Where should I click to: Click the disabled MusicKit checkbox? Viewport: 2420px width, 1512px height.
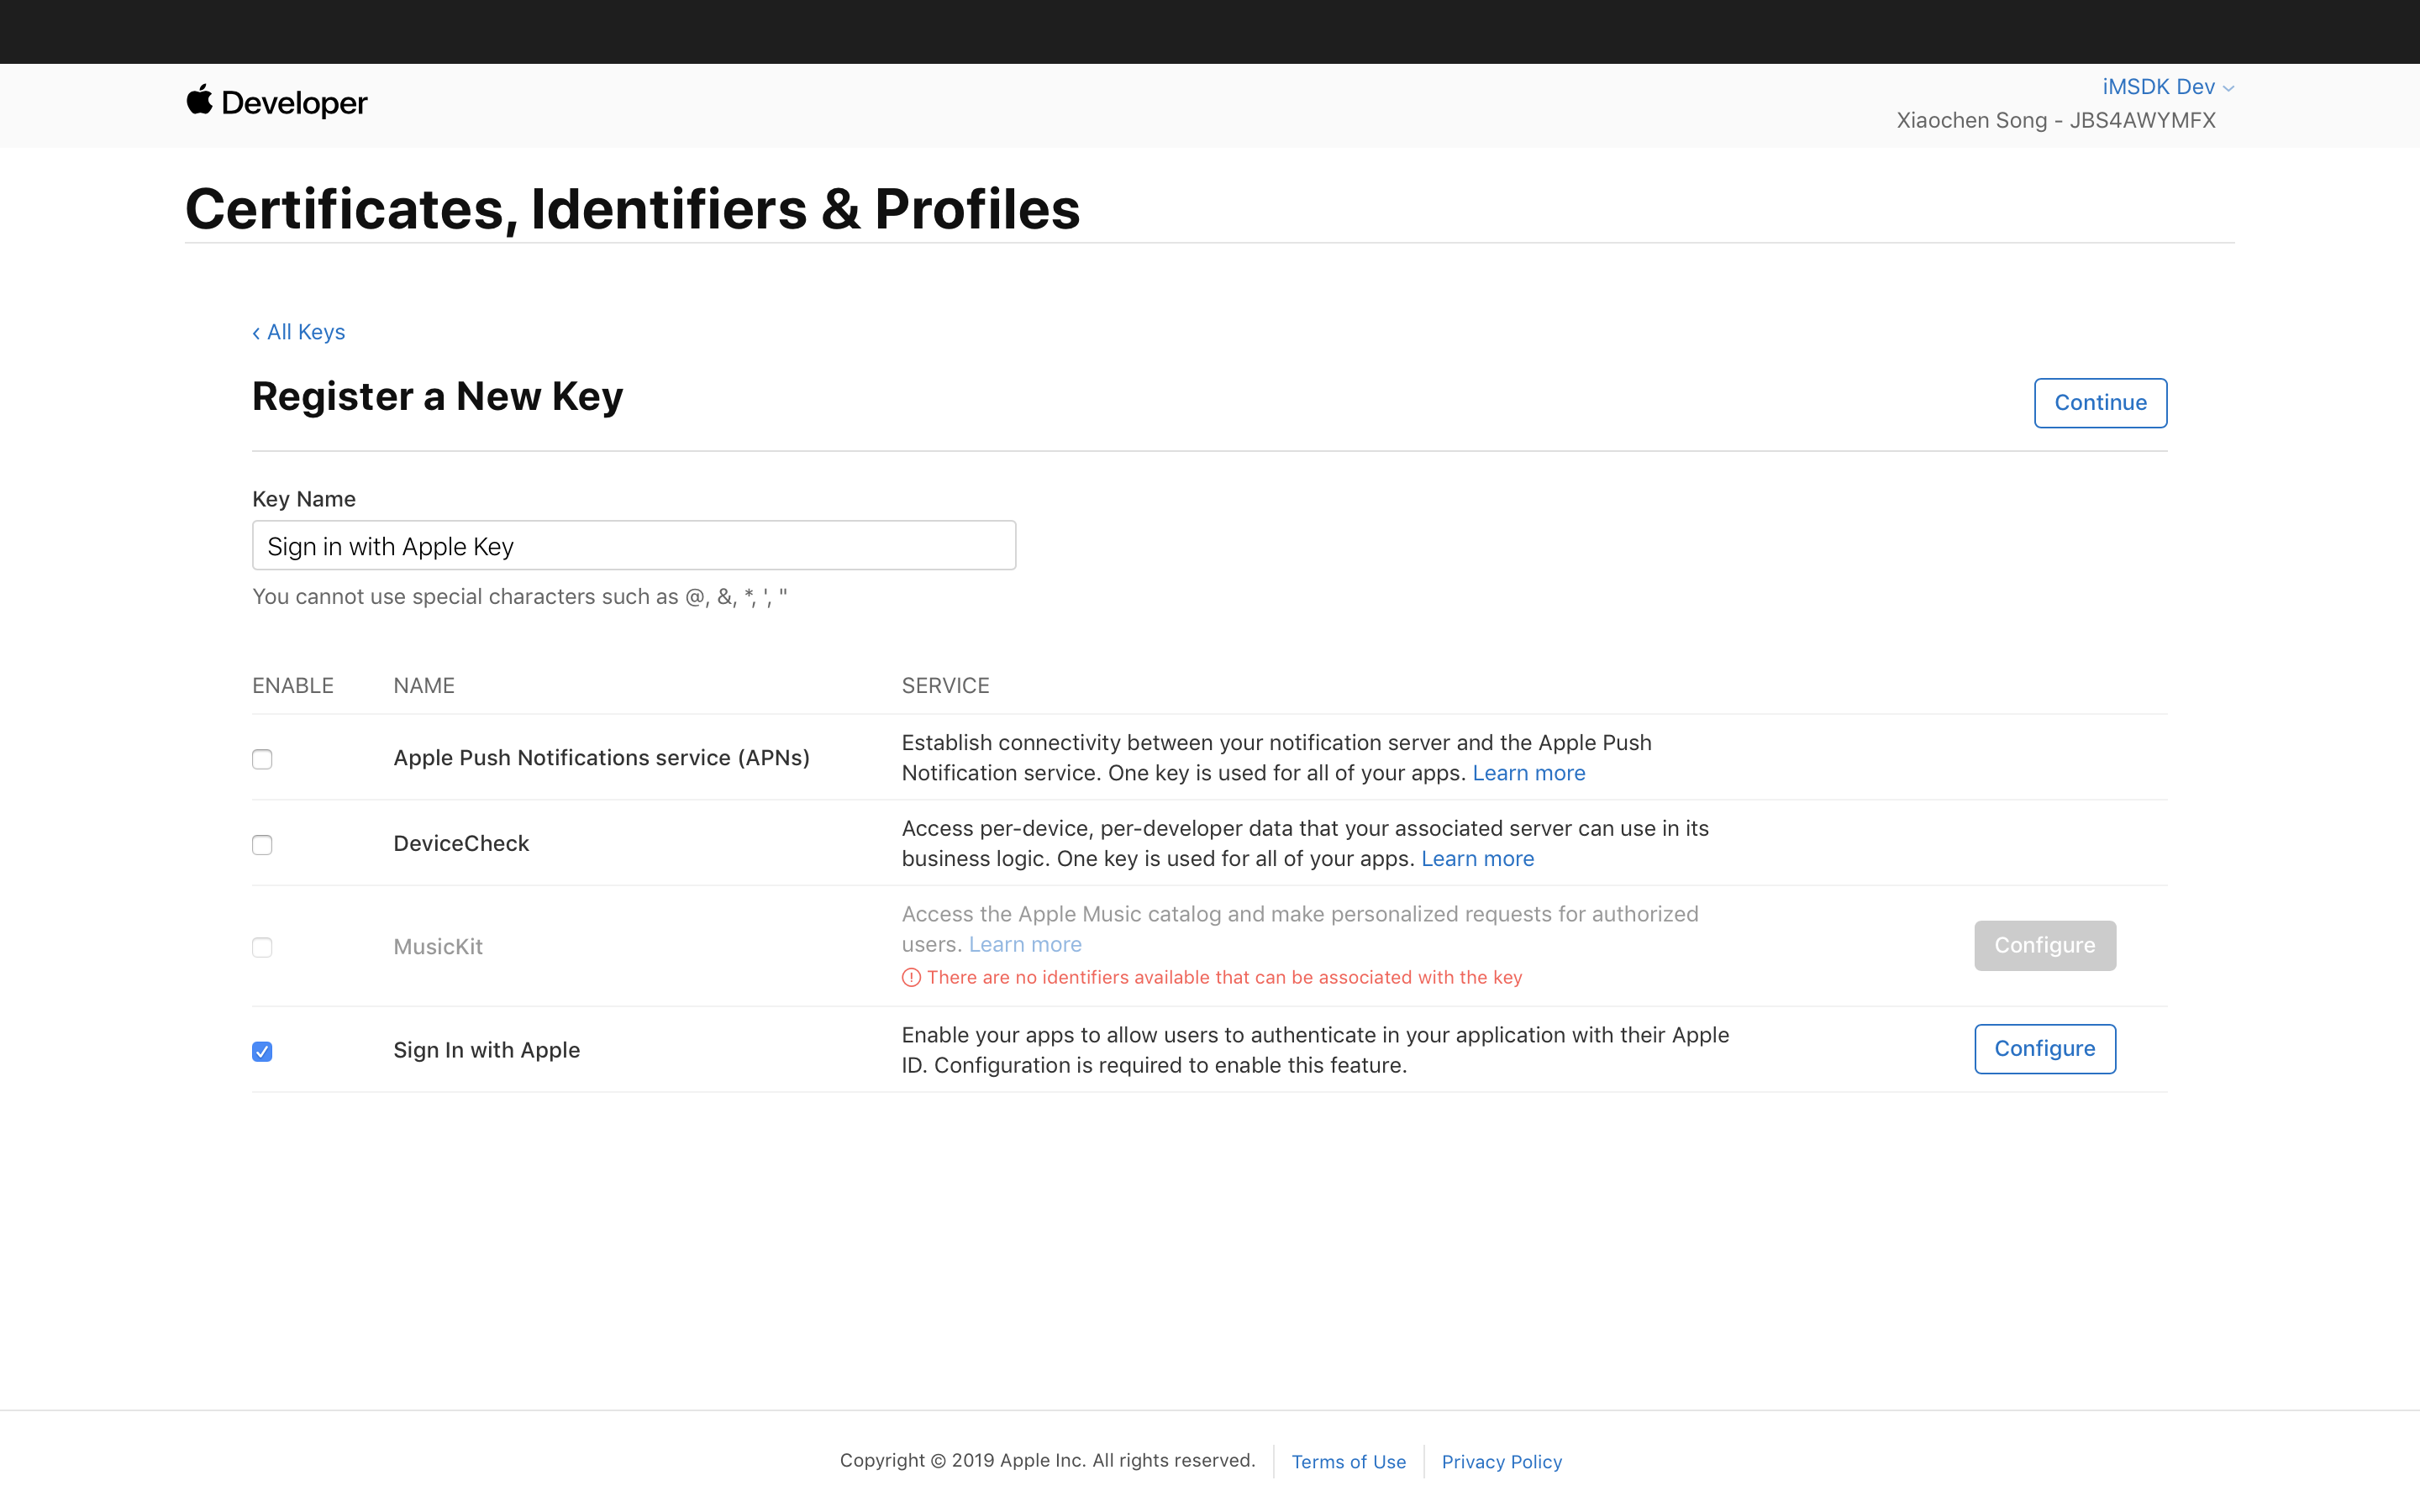pyautogui.click(x=262, y=947)
